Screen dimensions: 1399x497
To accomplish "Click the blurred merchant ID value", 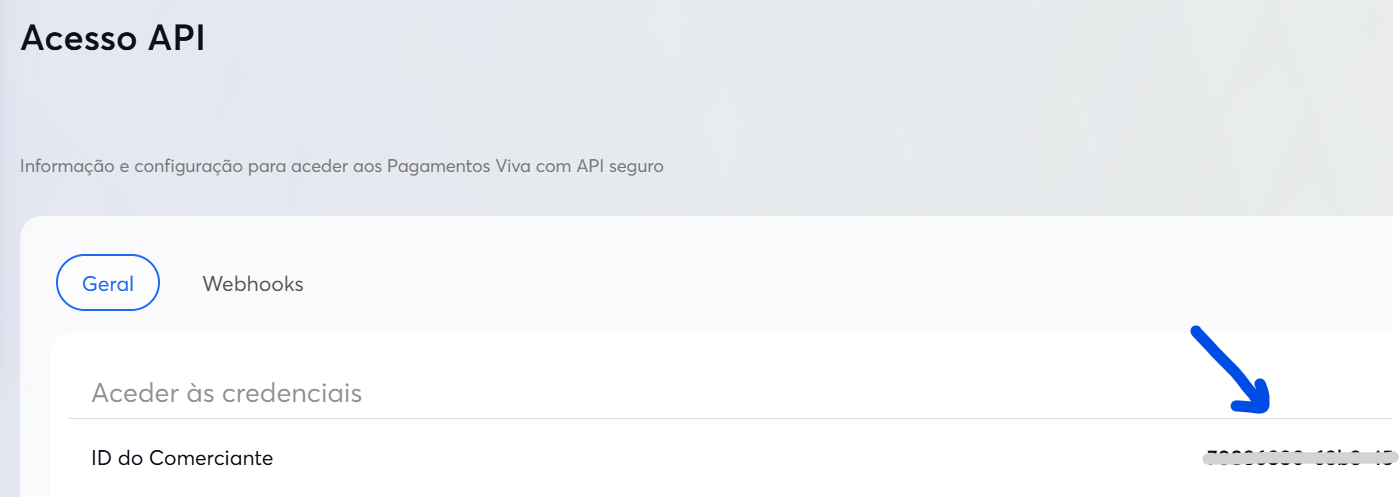I will pyautogui.click(x=1298, y=459).
